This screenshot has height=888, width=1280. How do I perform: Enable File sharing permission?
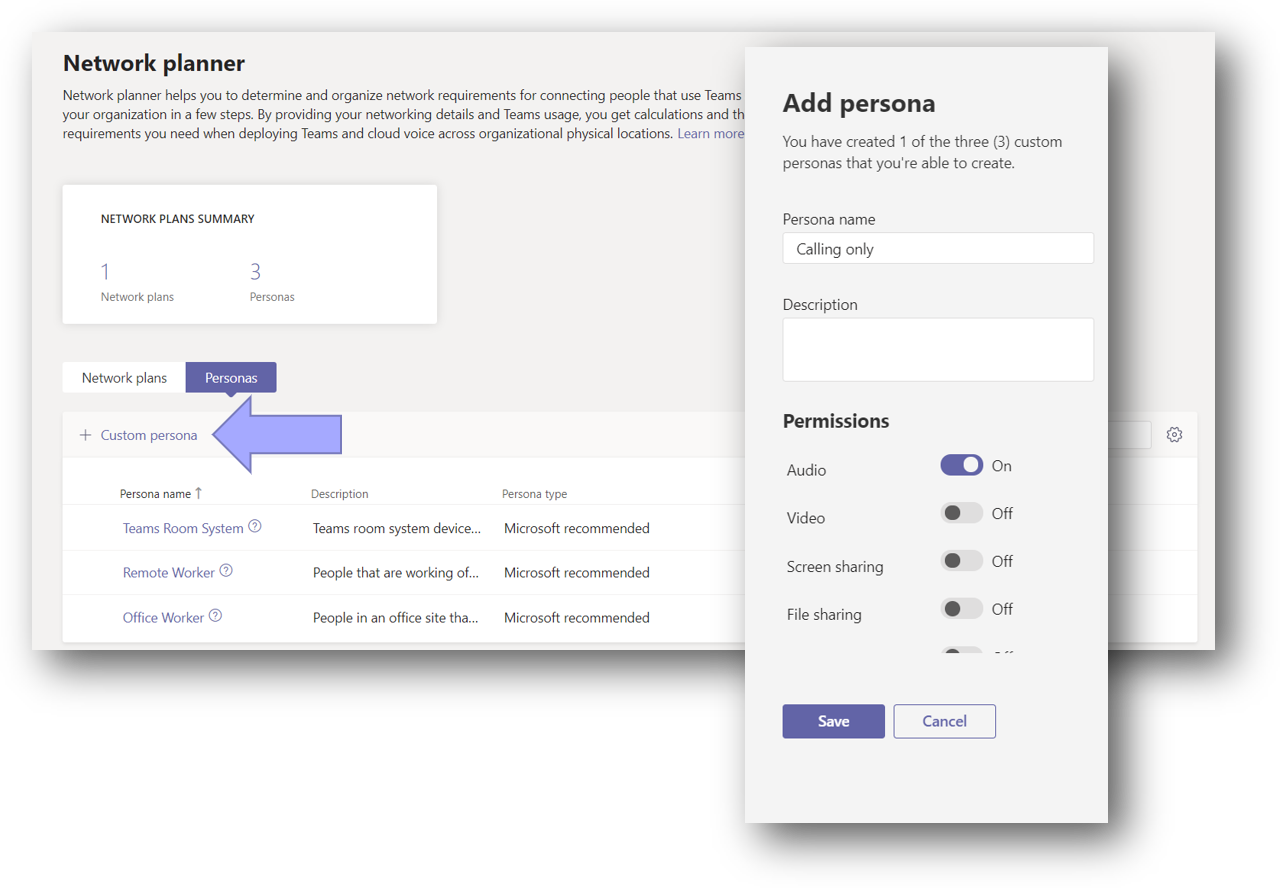point(961,608)
